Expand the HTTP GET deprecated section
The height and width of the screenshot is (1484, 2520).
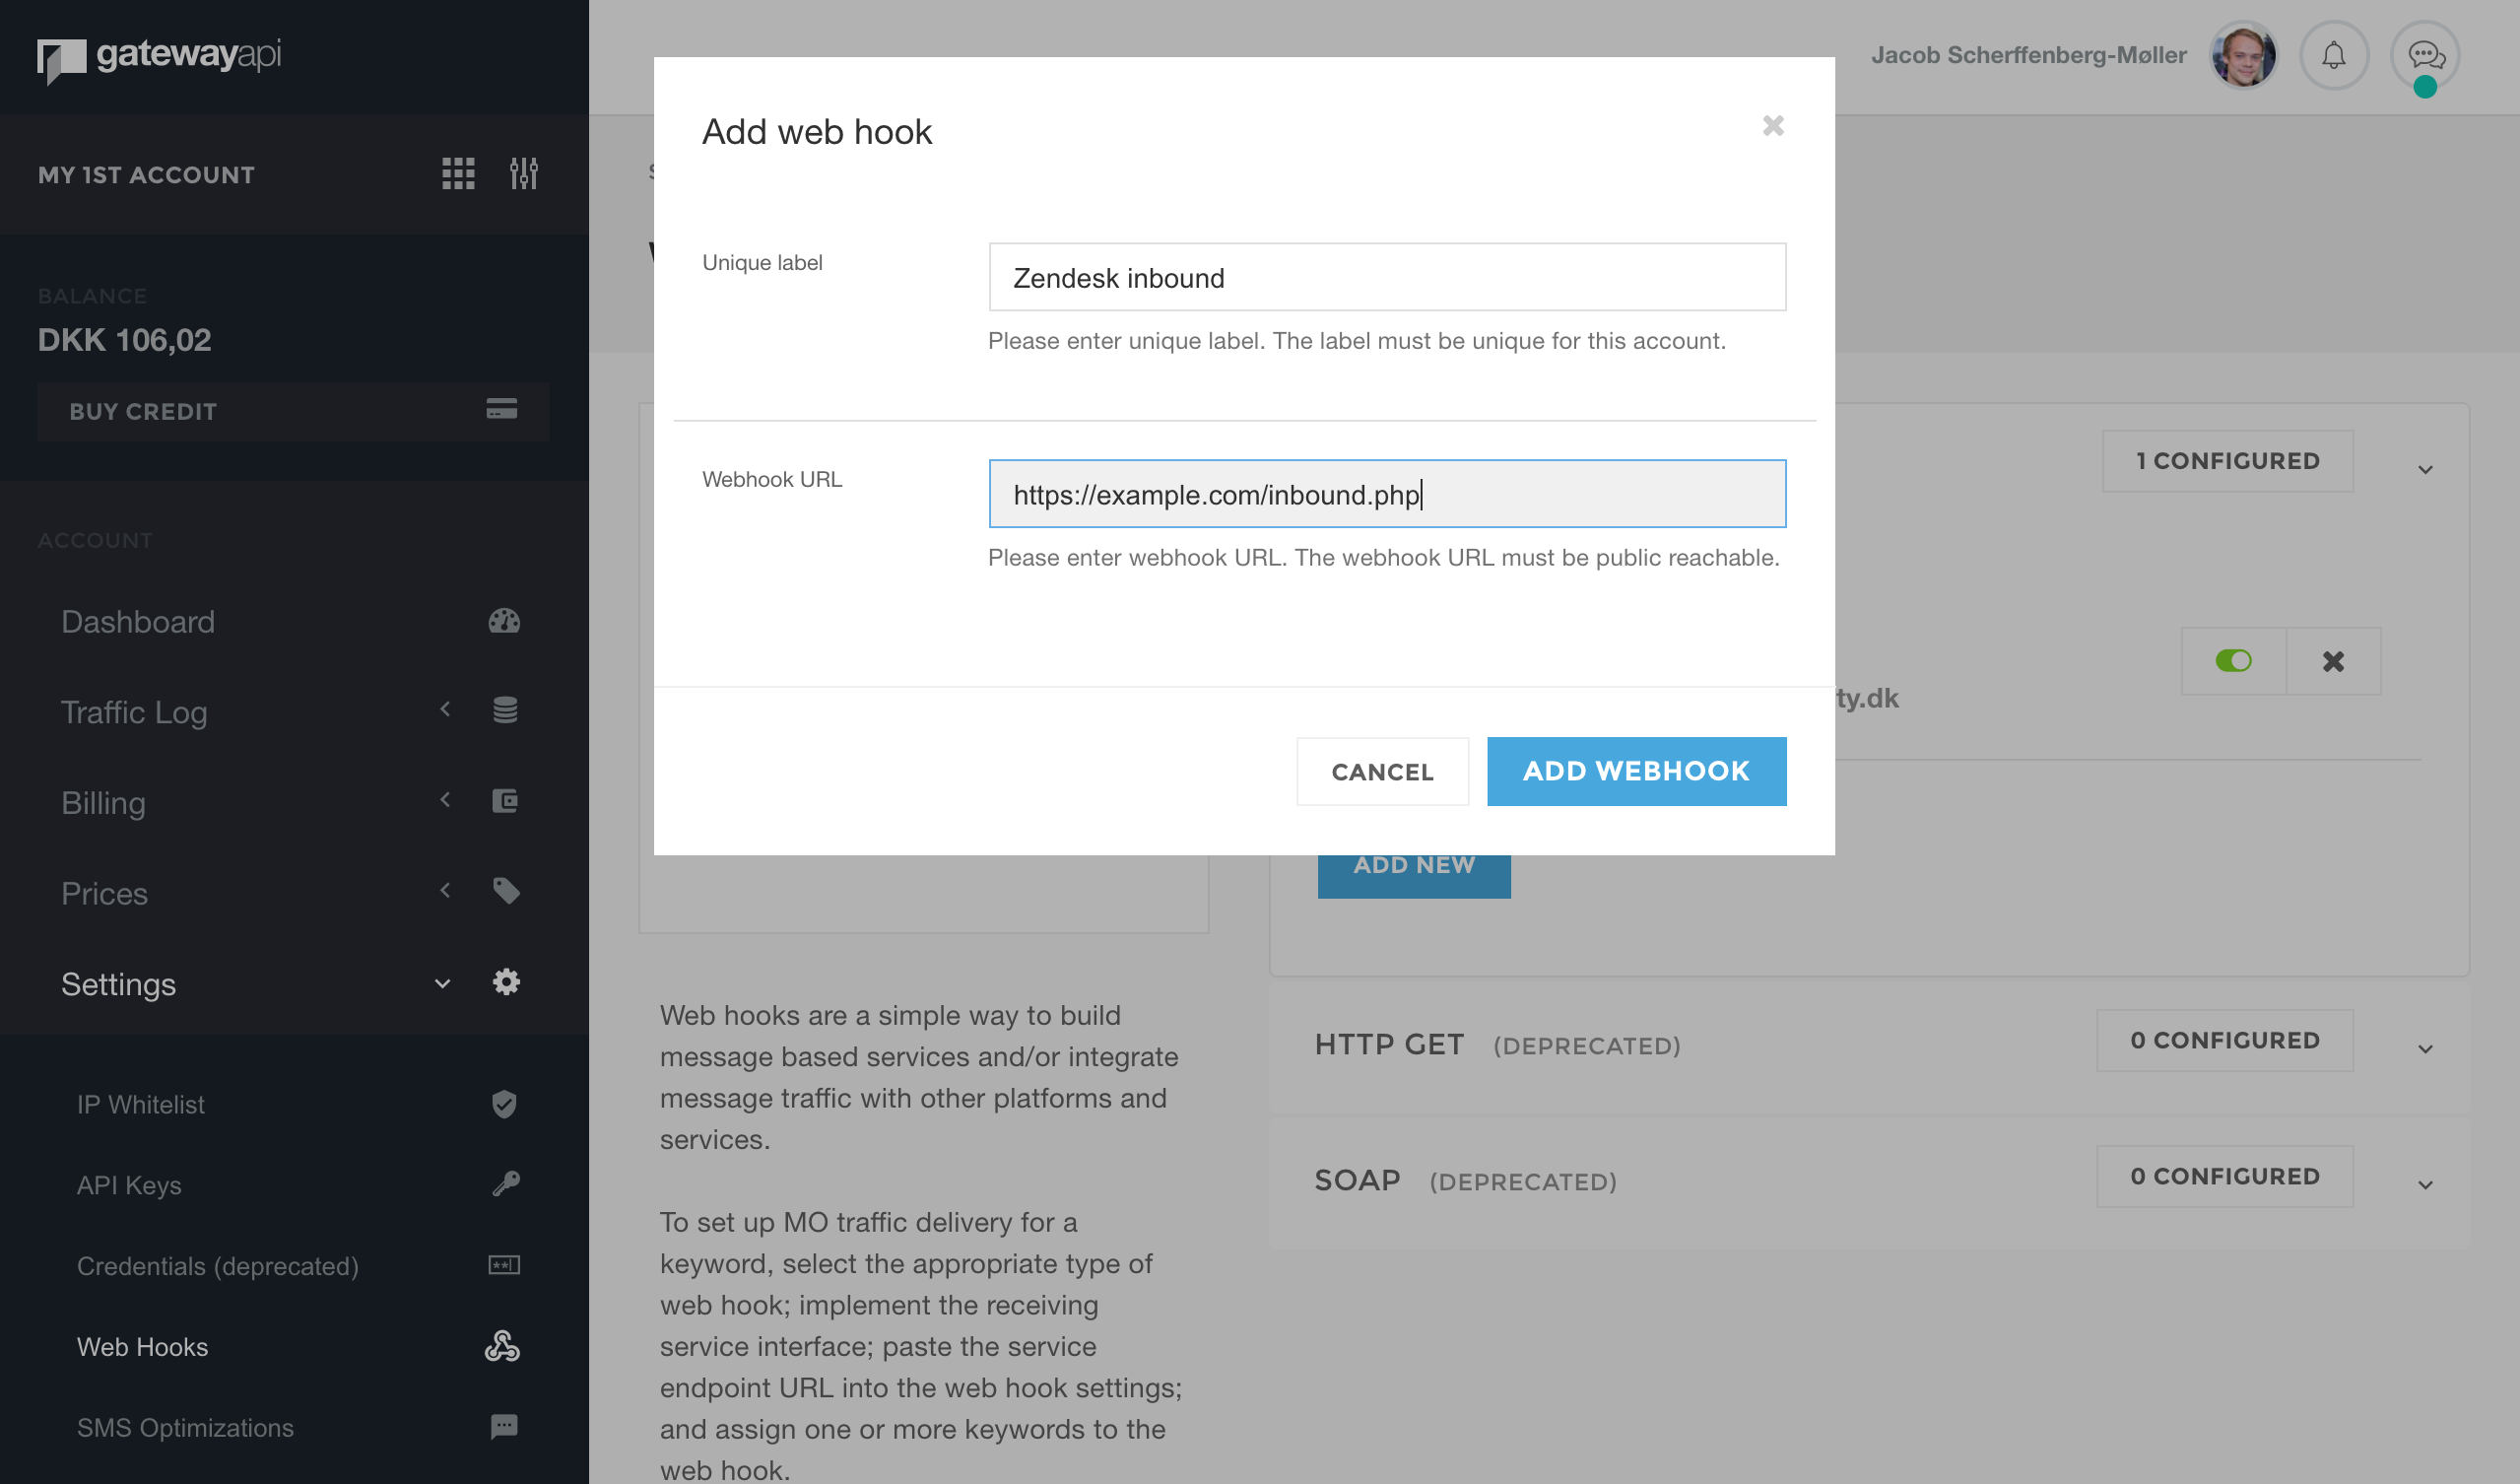2424,1048
